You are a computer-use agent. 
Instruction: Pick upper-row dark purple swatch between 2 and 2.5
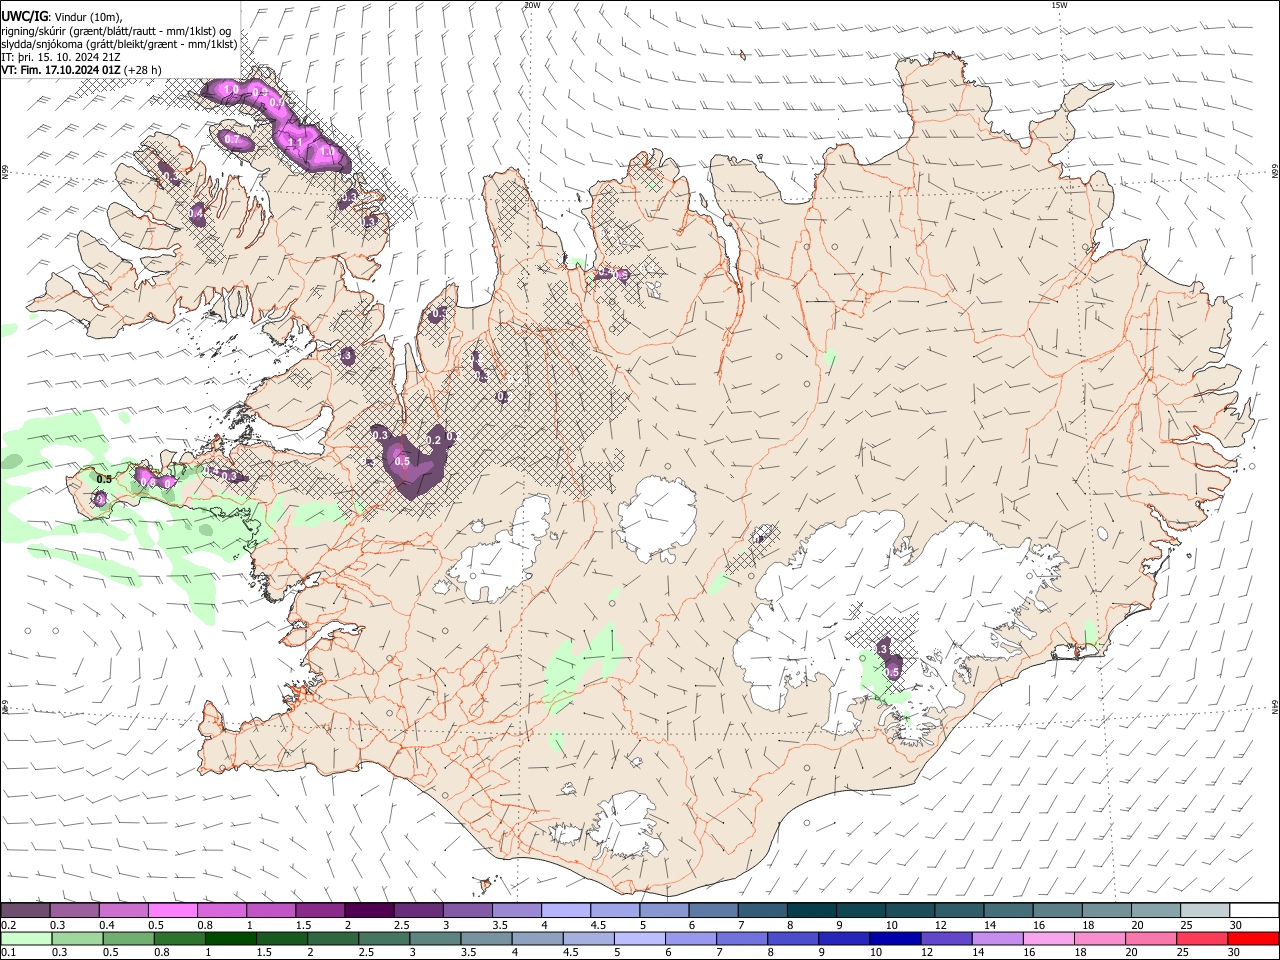369,910
